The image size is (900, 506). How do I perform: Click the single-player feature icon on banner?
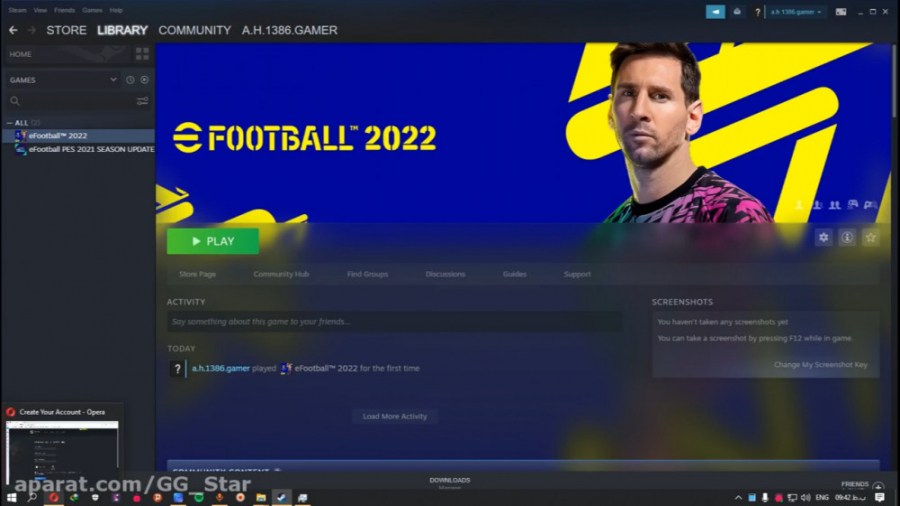coord(799,205)
